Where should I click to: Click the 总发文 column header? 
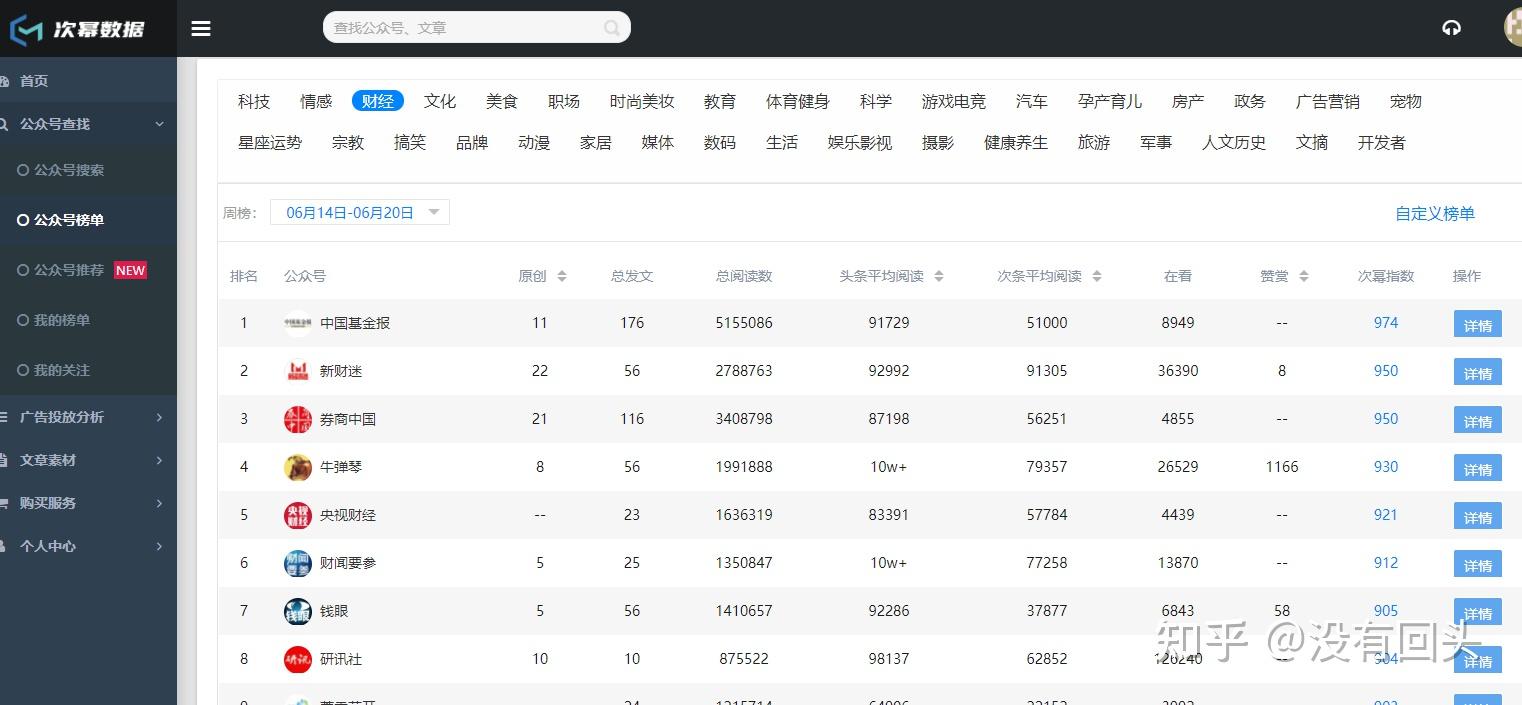[x=632, y=276]
